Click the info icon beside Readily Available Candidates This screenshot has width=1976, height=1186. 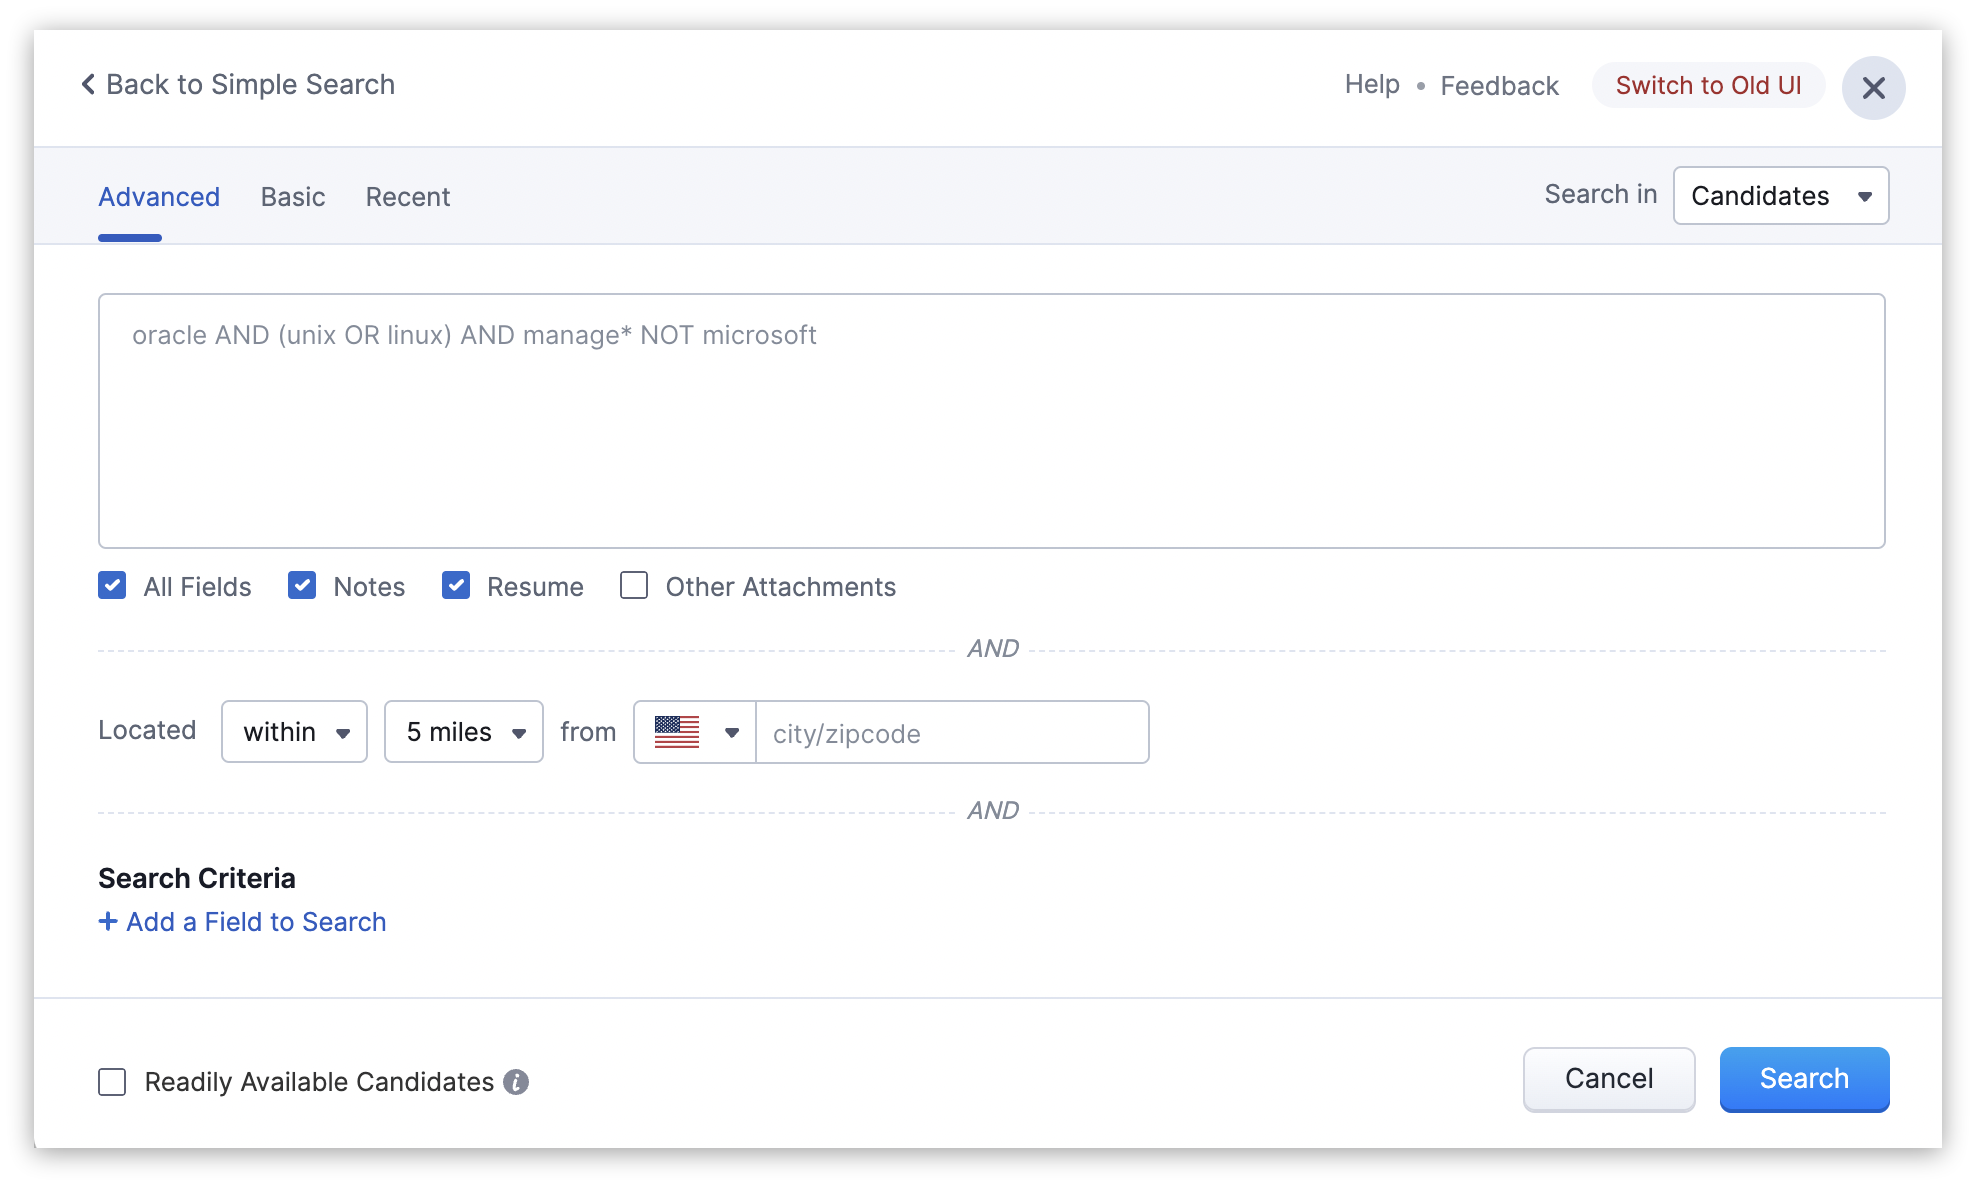tap(516, 1082)
